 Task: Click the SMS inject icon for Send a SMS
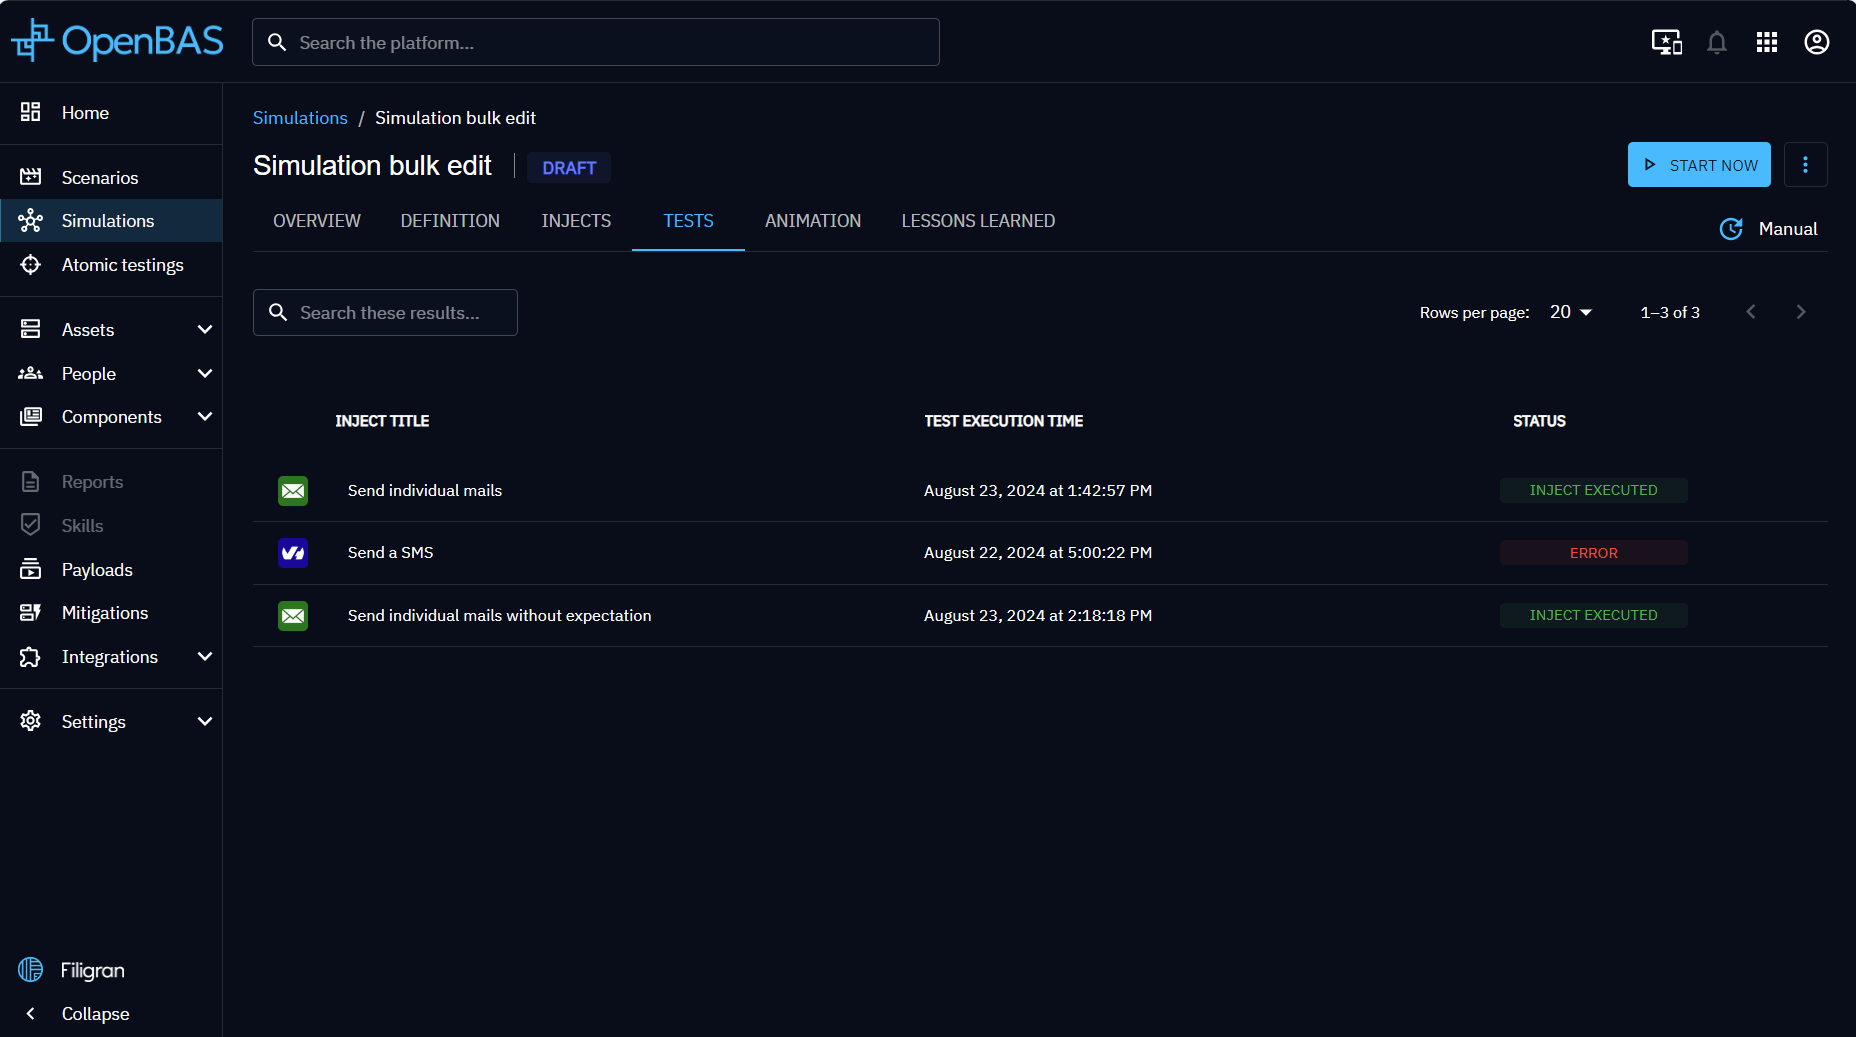point(293,553)
